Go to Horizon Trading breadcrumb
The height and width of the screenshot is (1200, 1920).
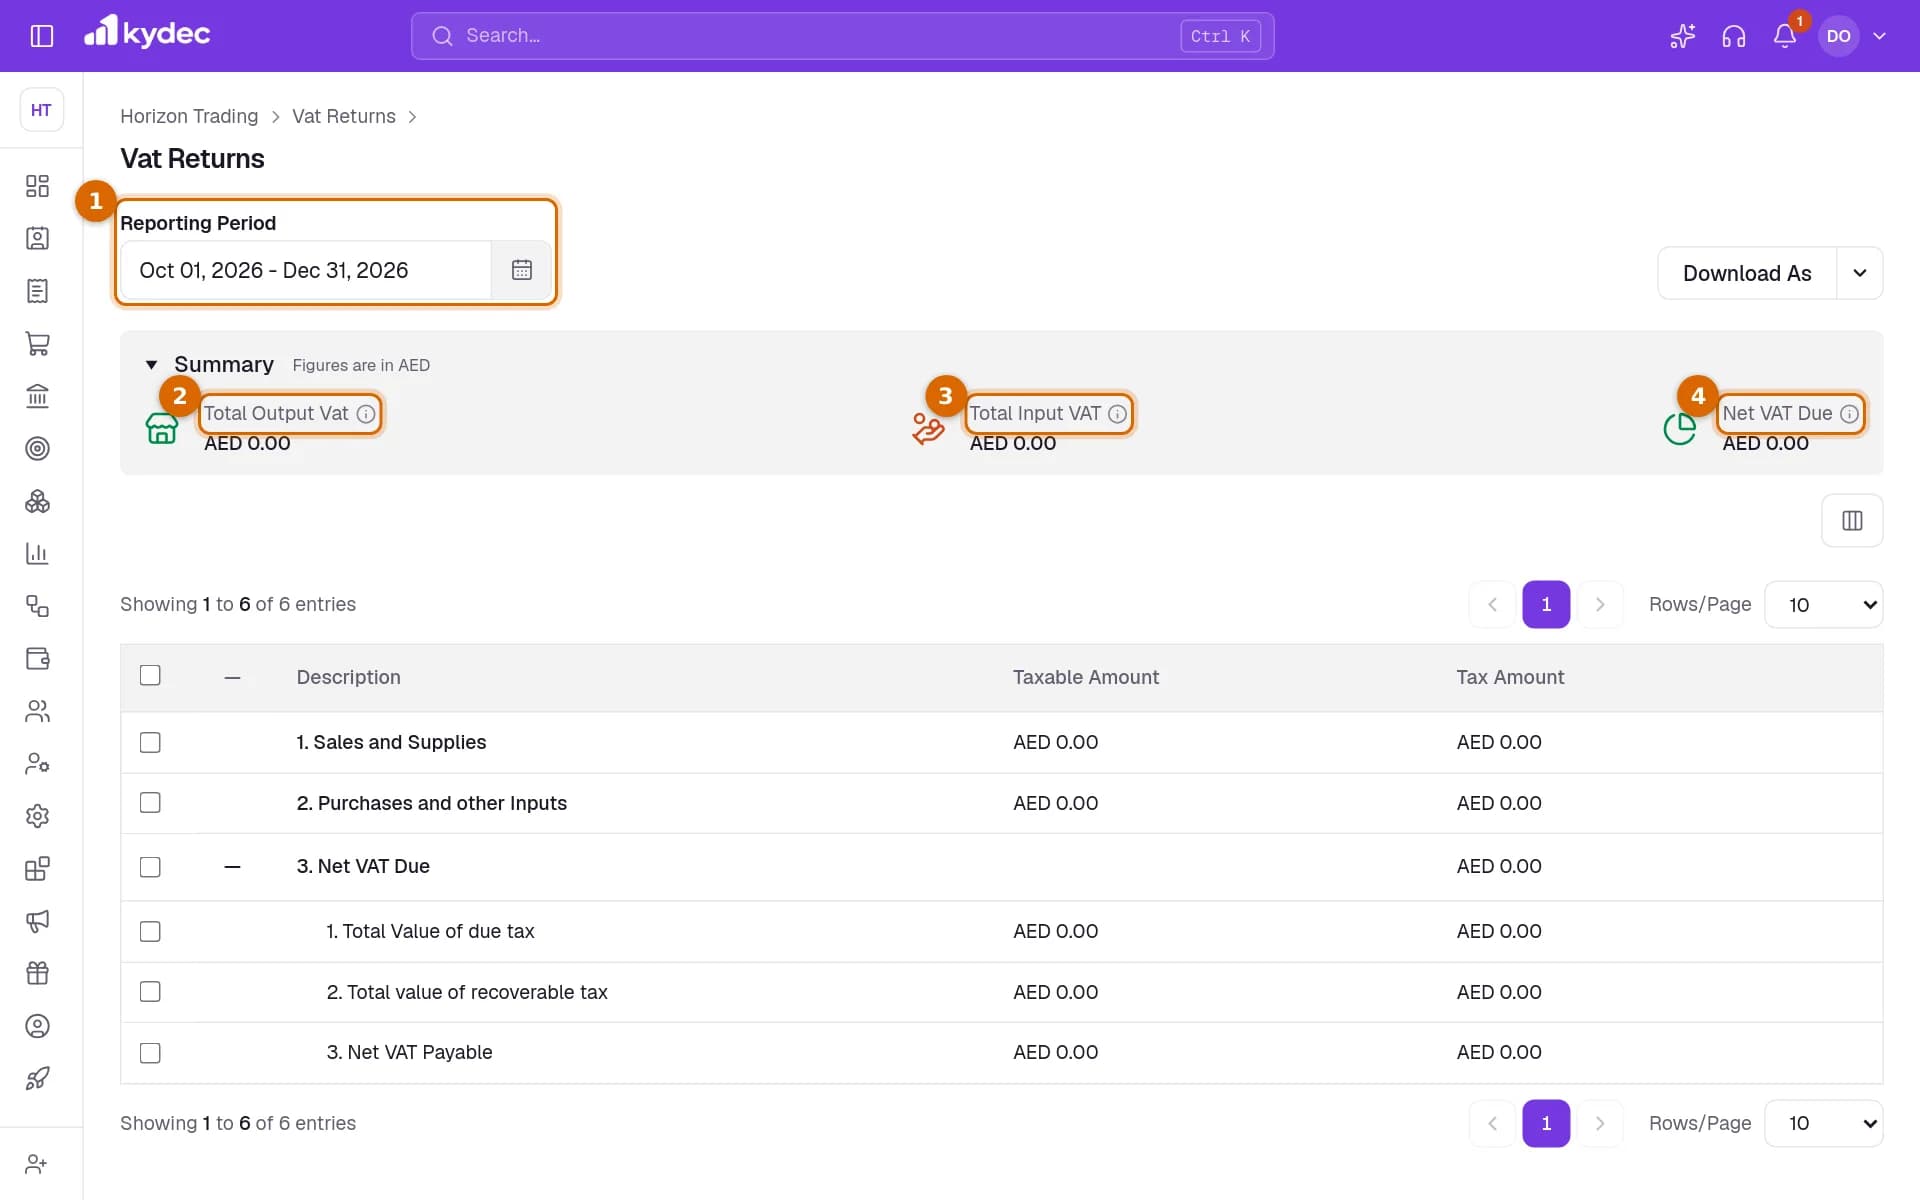189,116
